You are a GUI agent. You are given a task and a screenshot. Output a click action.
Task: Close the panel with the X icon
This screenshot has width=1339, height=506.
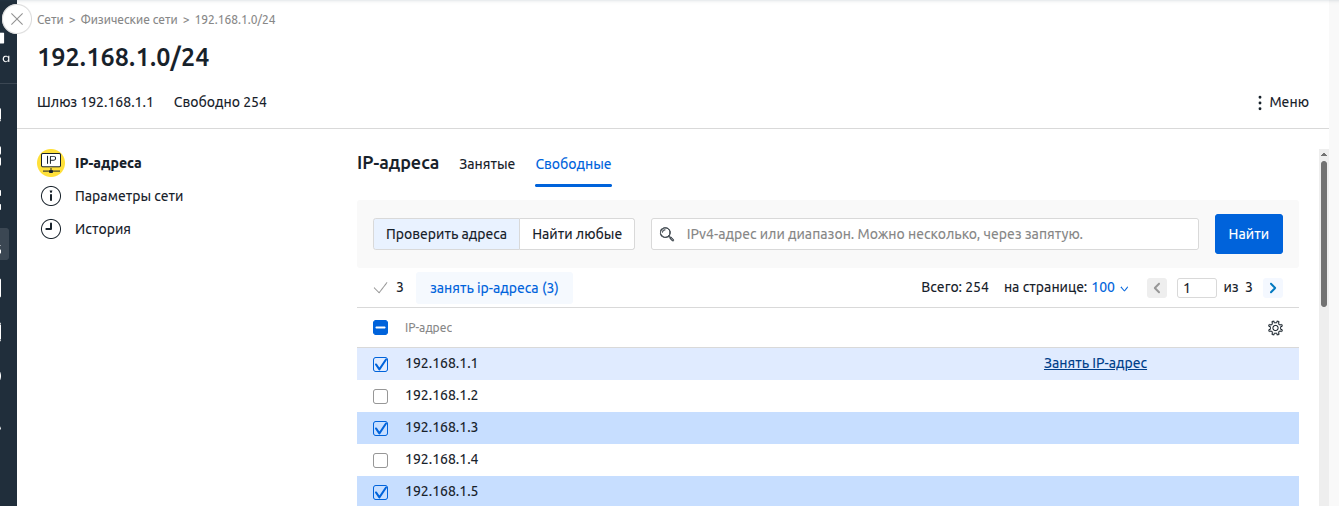coord(18,19)
